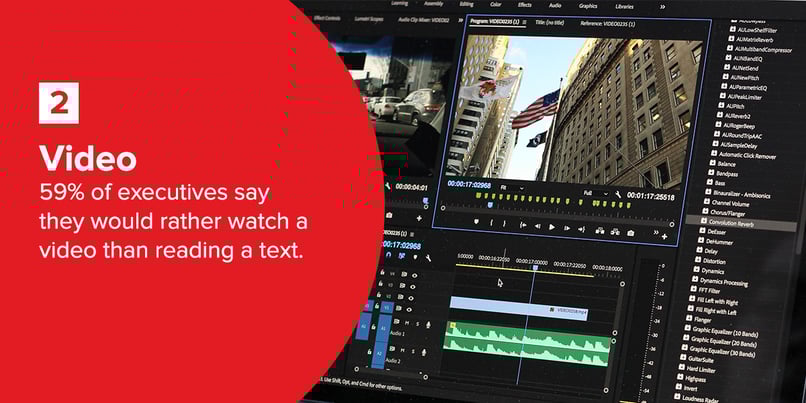This screenshot has height=403, width=806.
Task: Toggle eye visibility for track V3
Action: [x=413, y=286]
